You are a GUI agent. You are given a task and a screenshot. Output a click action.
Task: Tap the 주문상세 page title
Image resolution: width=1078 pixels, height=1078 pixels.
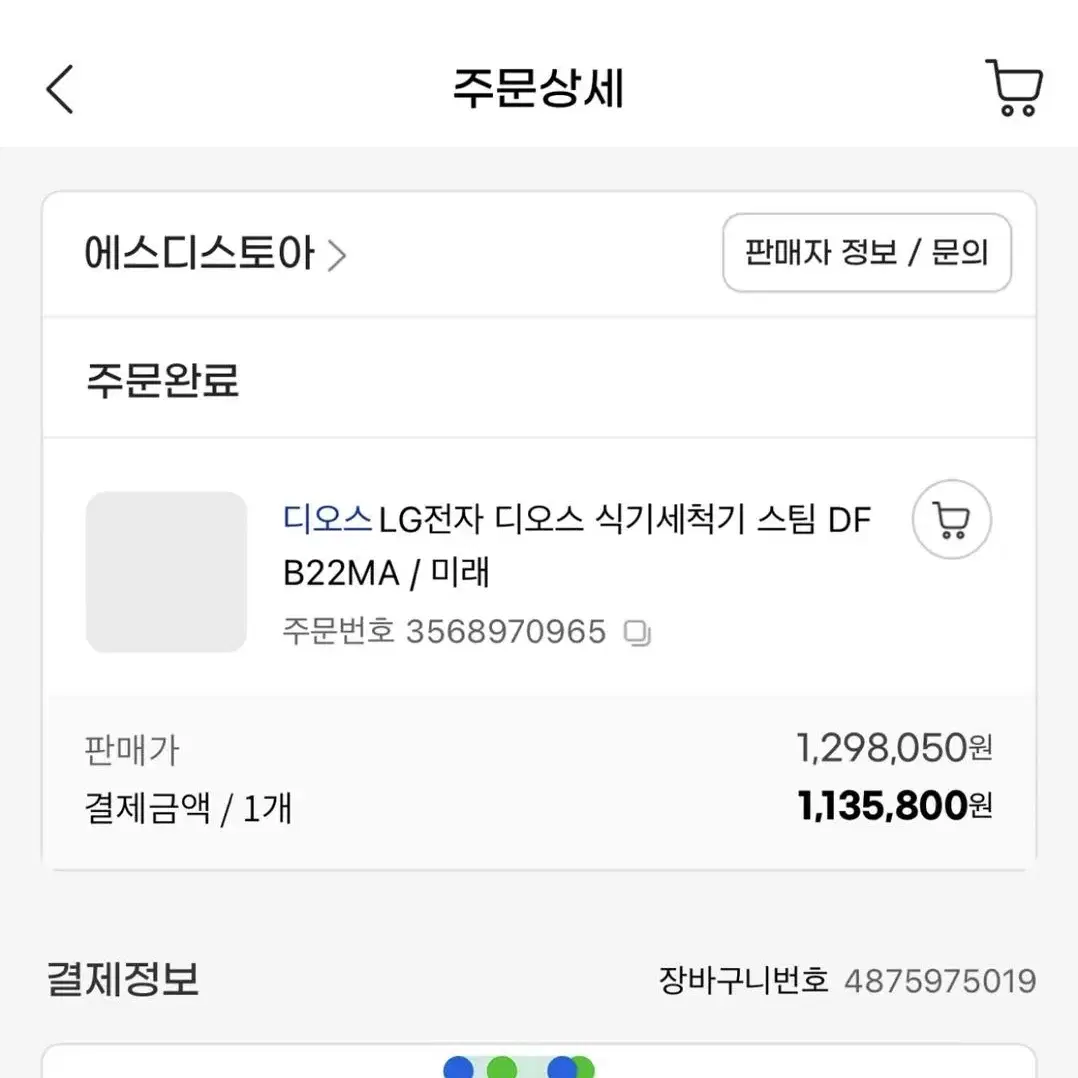(538, 89)
